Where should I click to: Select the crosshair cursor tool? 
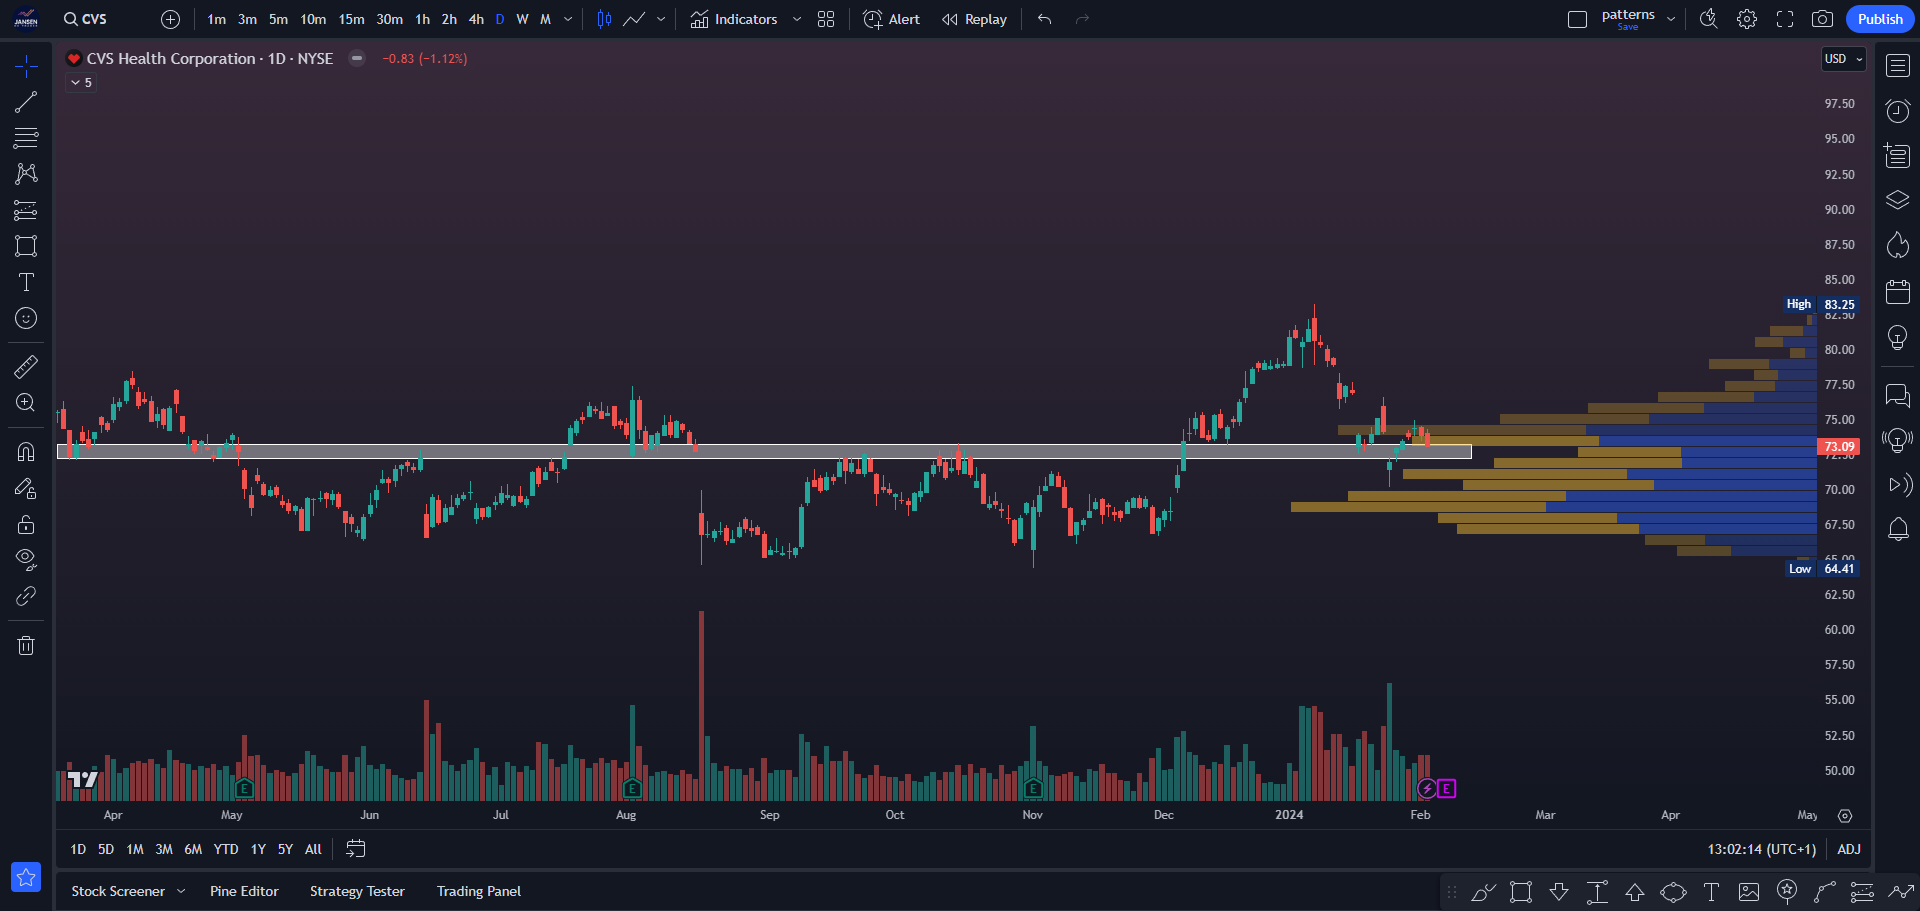click(26, 66)
